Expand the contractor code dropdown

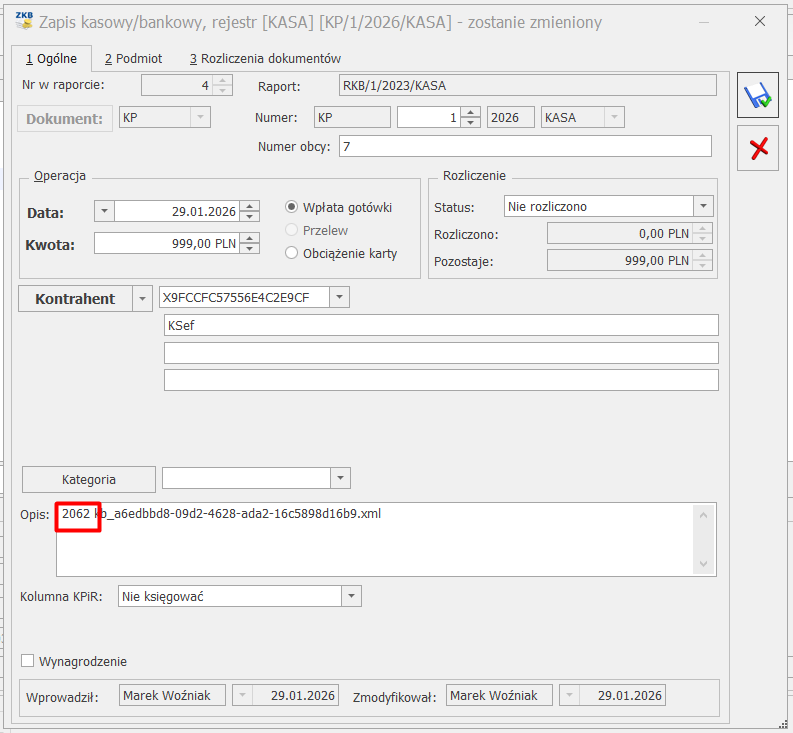point(341,298)
